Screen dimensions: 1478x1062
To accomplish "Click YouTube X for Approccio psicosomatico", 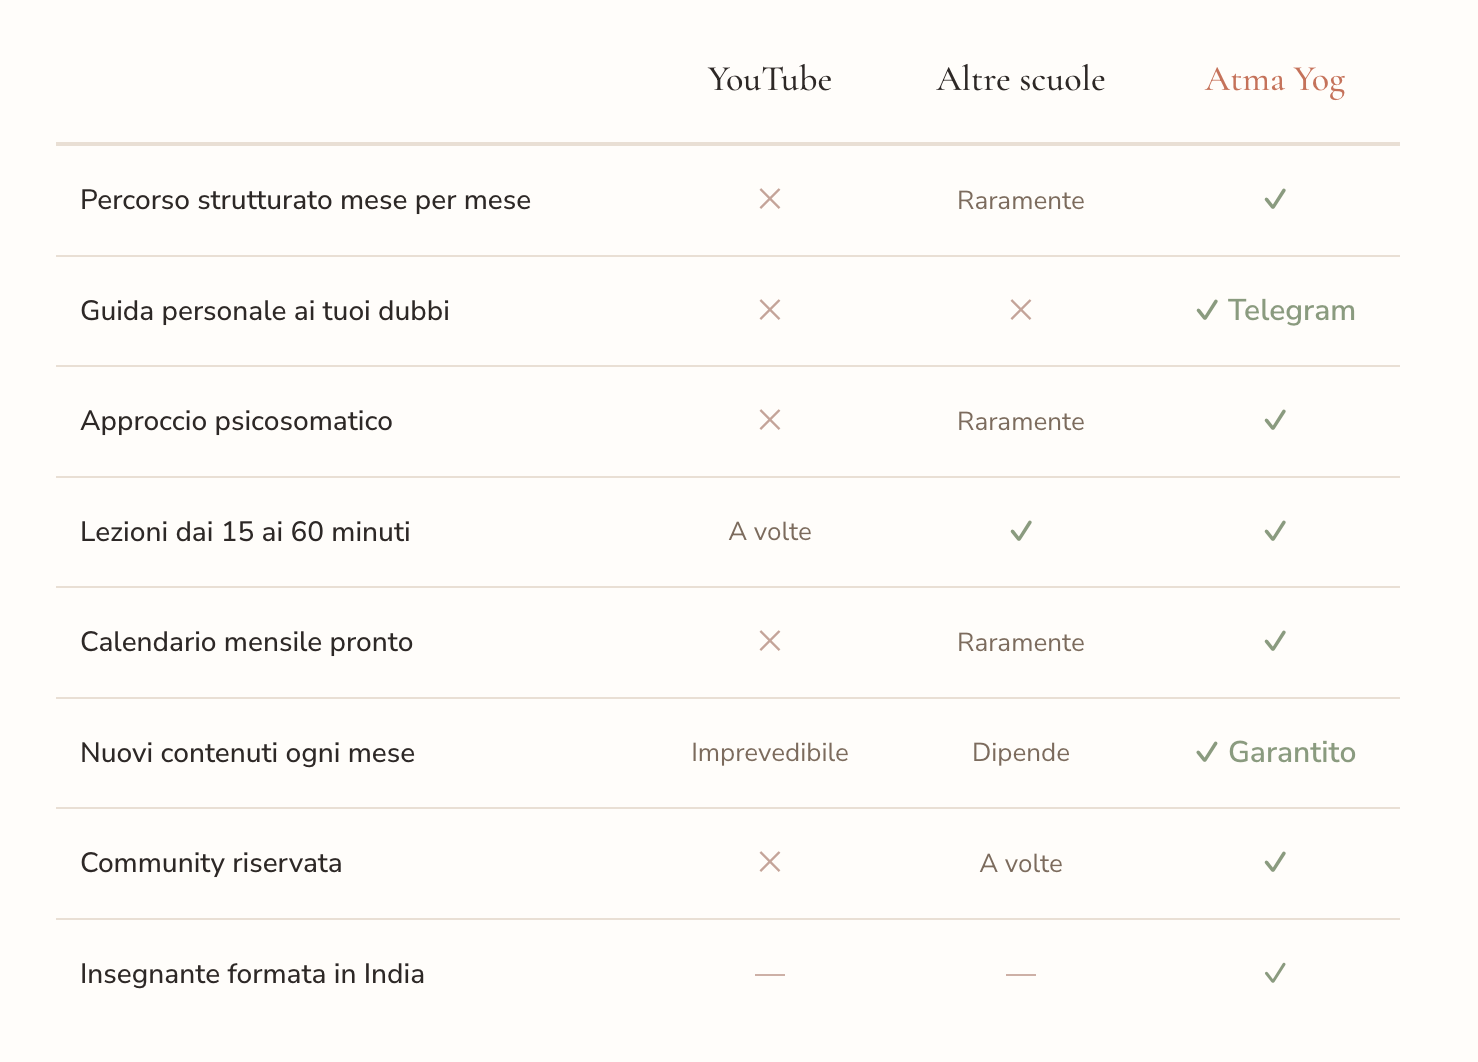I will pyautogui.click(x=769, y=420).
